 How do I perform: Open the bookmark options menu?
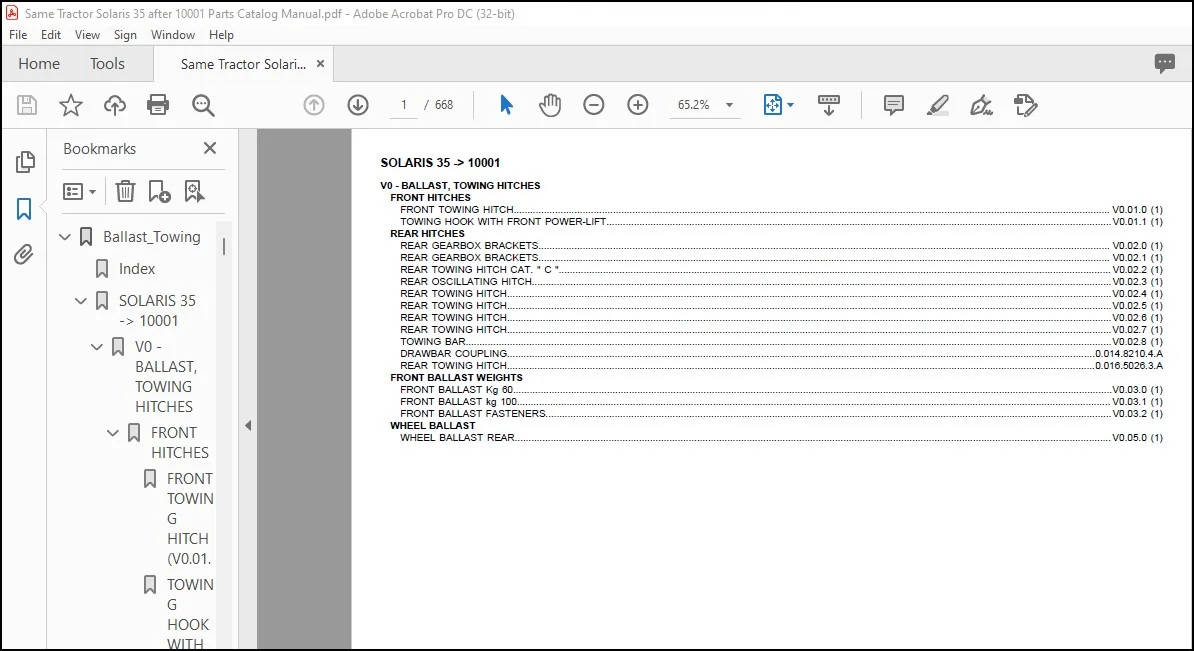tap(79, 191)
